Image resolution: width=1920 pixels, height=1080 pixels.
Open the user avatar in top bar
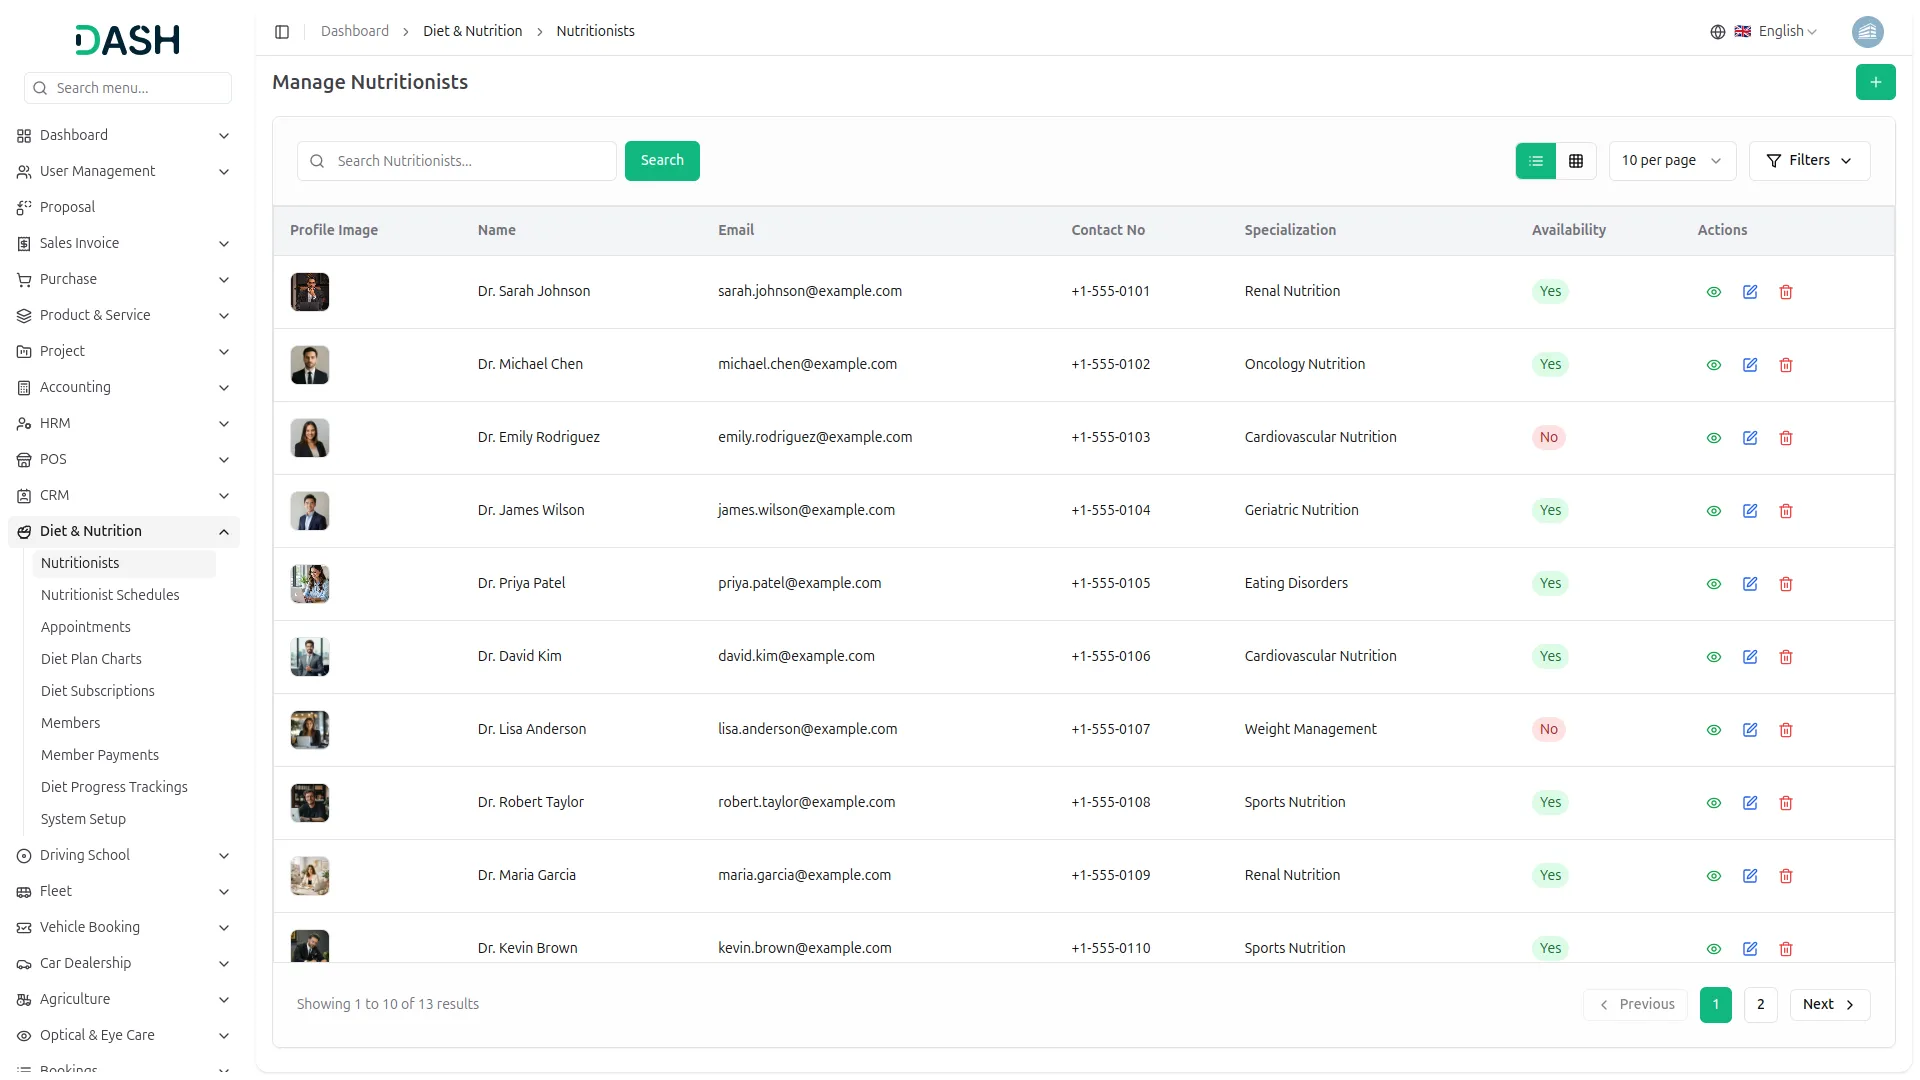(1867, 32)
